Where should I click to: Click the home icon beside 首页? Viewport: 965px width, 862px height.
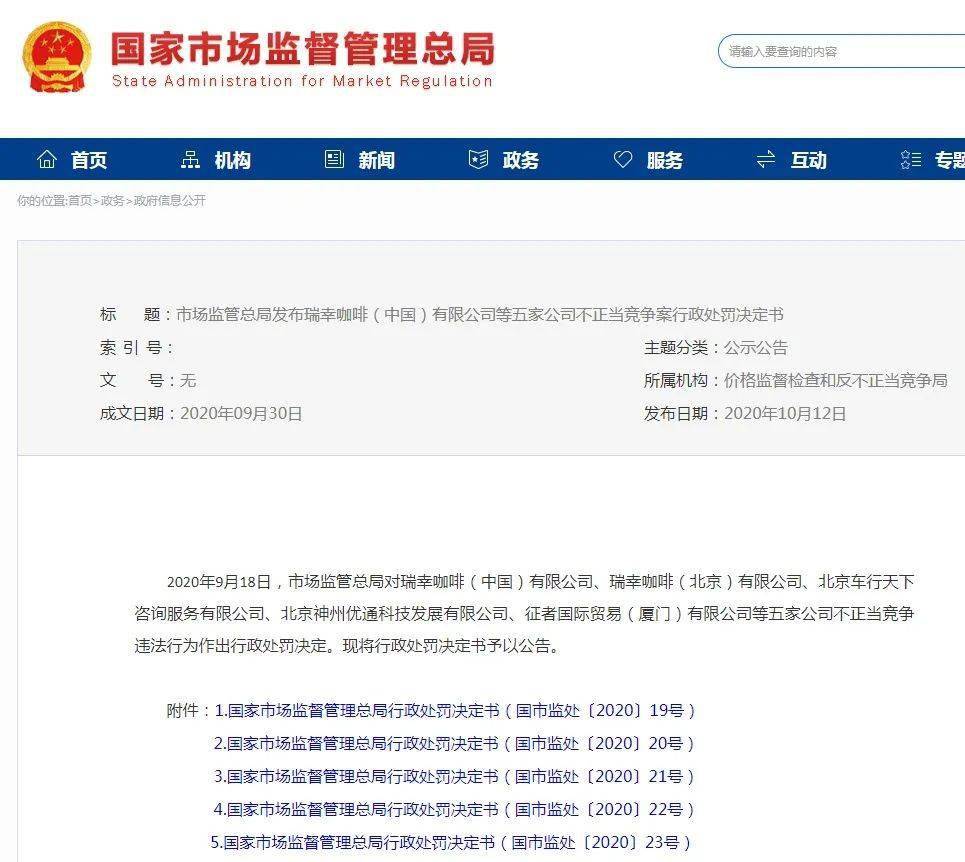(47, 159)
